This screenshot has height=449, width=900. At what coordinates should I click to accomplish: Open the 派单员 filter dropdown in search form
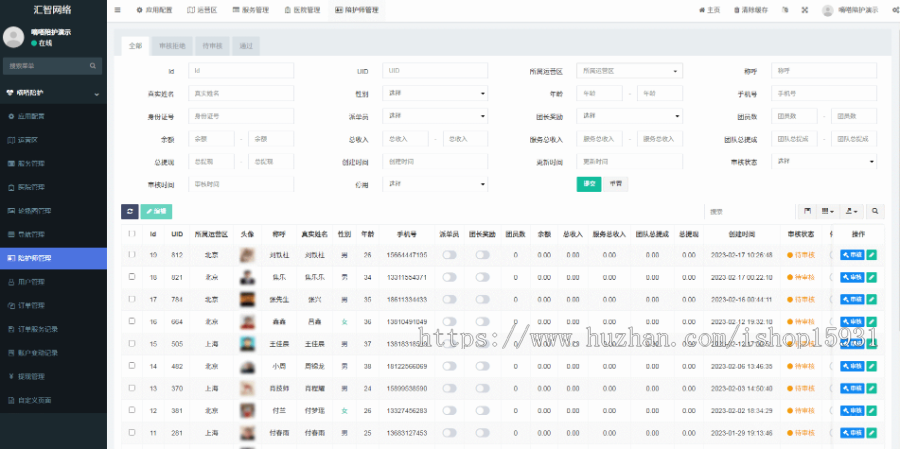click(435, 116)
